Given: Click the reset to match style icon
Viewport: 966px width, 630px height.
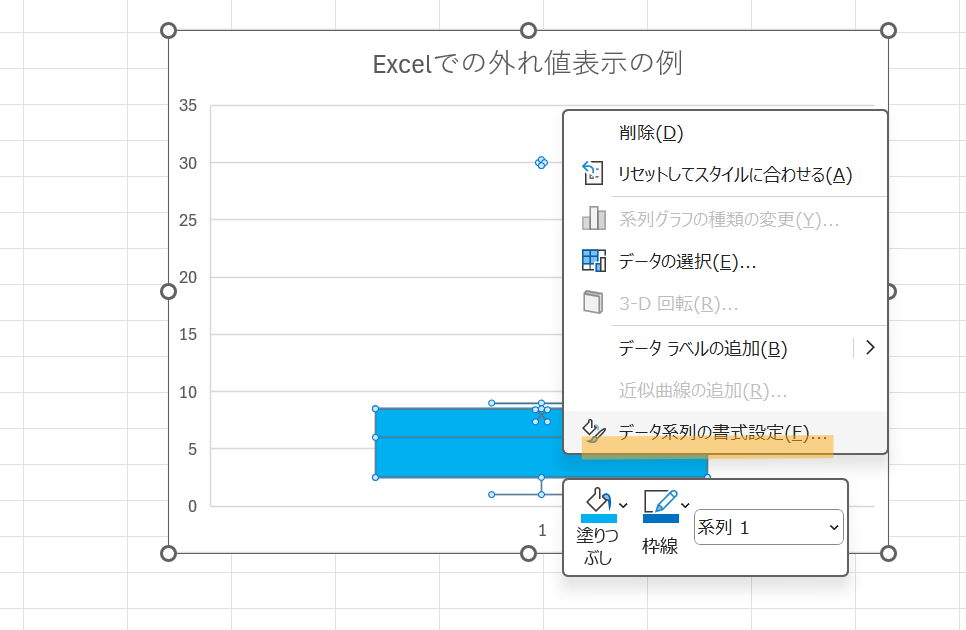Looking at the screenshot, I should click(x=593, y=174).
